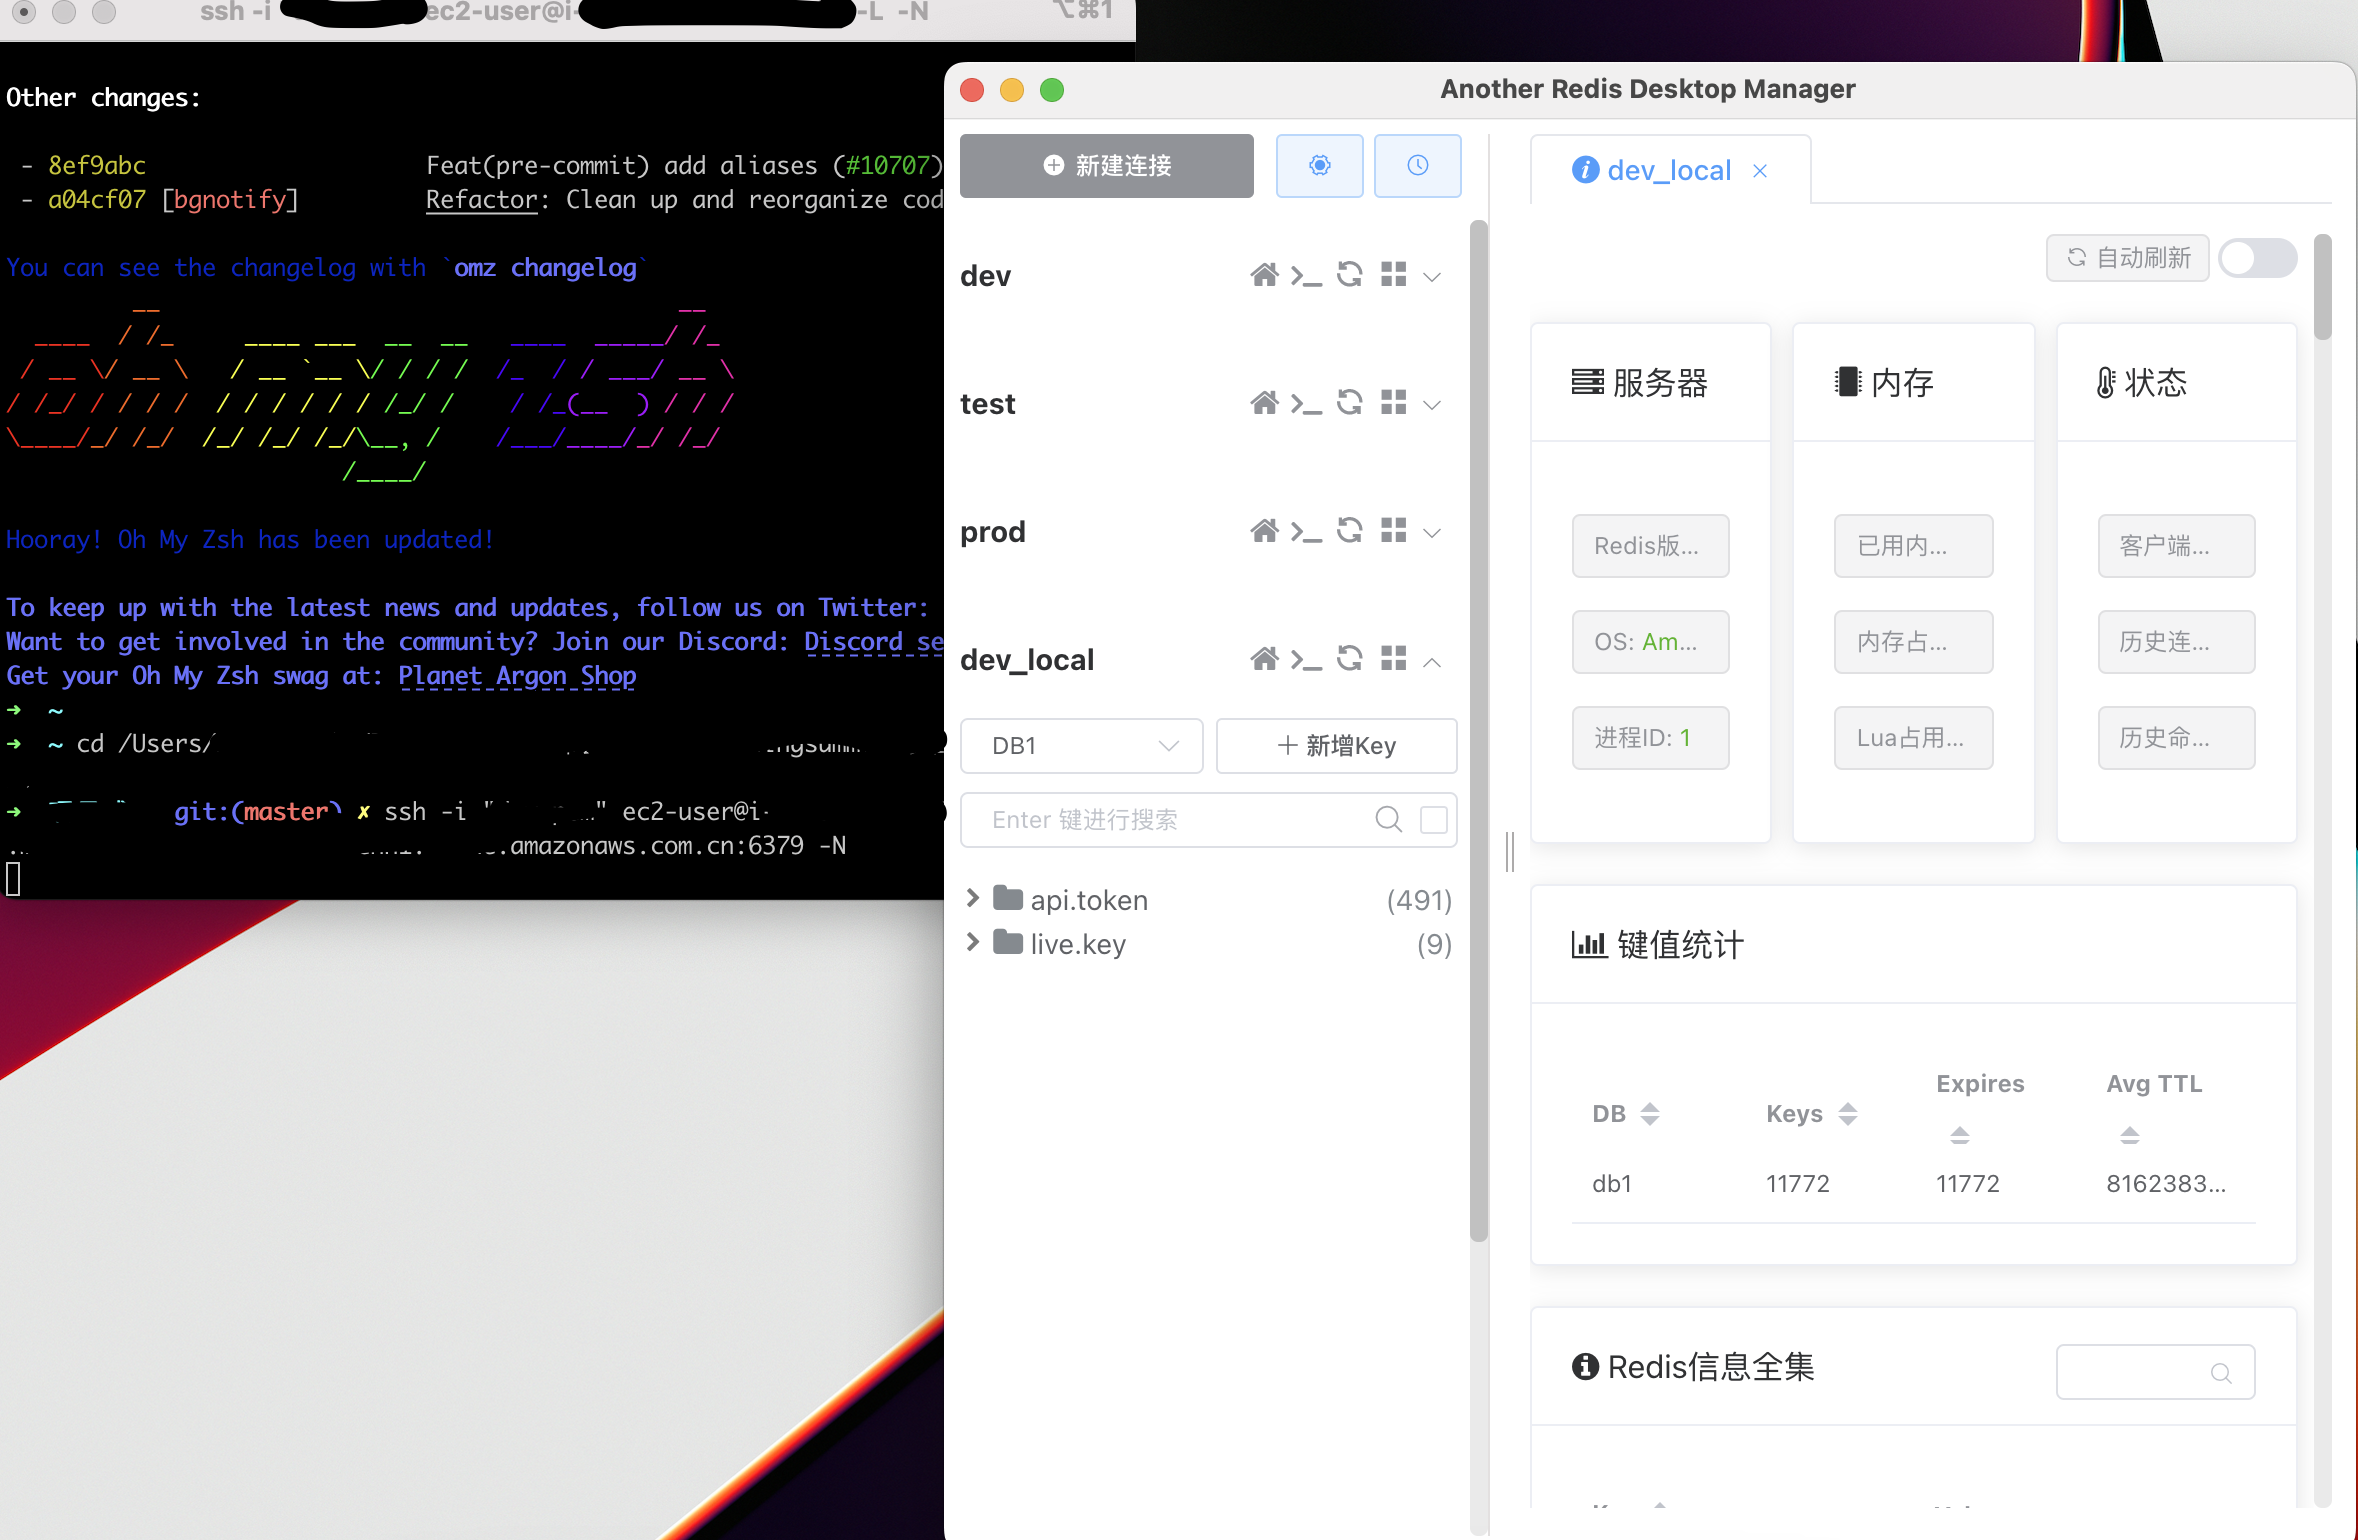Expand the live.key key folder
Image resolution: width=2358 pixels, height=1540 pixels.
point(971,943)
